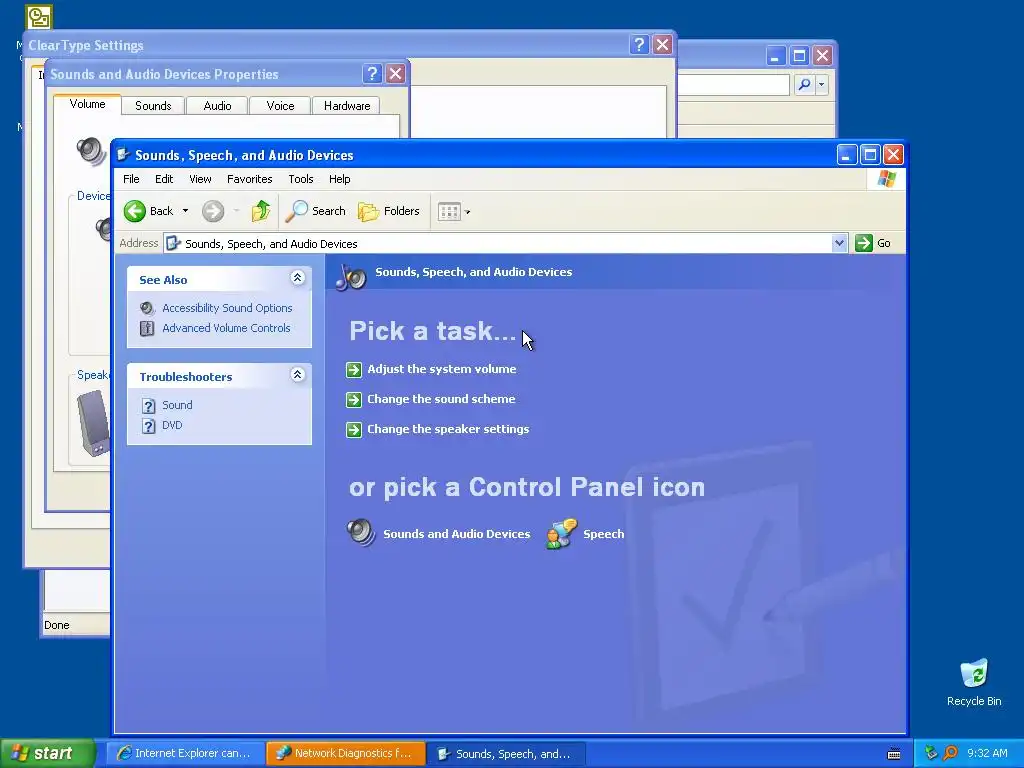Open the Speech control panel icon

pos(562,534)
